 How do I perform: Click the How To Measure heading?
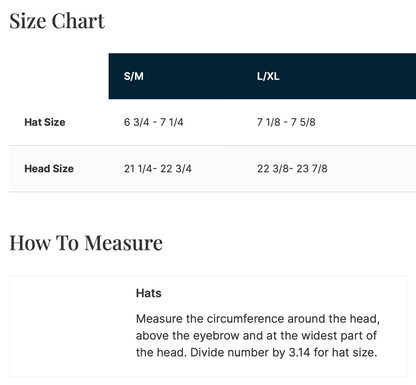pos(86,243)
